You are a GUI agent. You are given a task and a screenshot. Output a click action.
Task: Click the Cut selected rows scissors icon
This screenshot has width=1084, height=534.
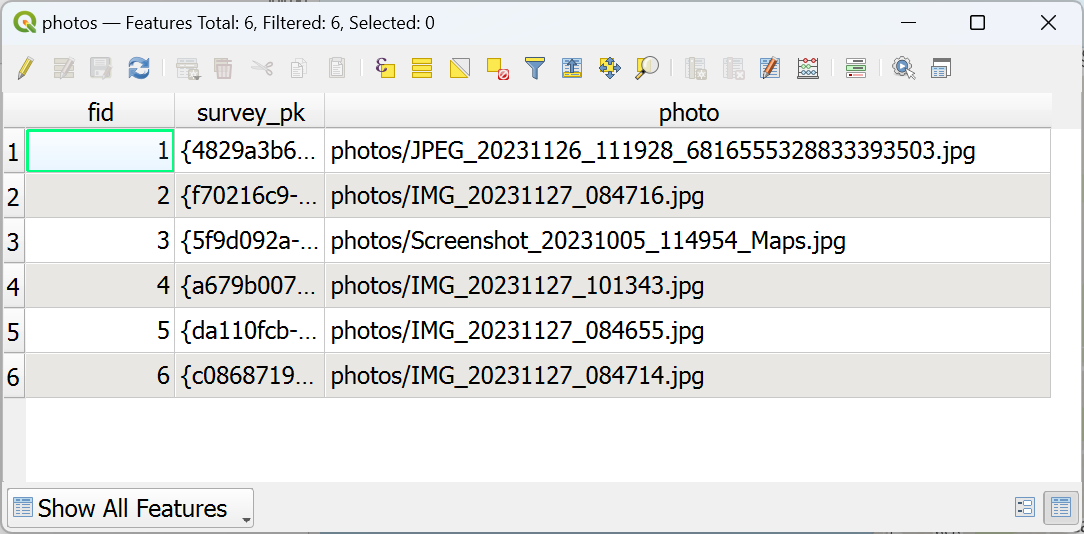coord(262,68)
